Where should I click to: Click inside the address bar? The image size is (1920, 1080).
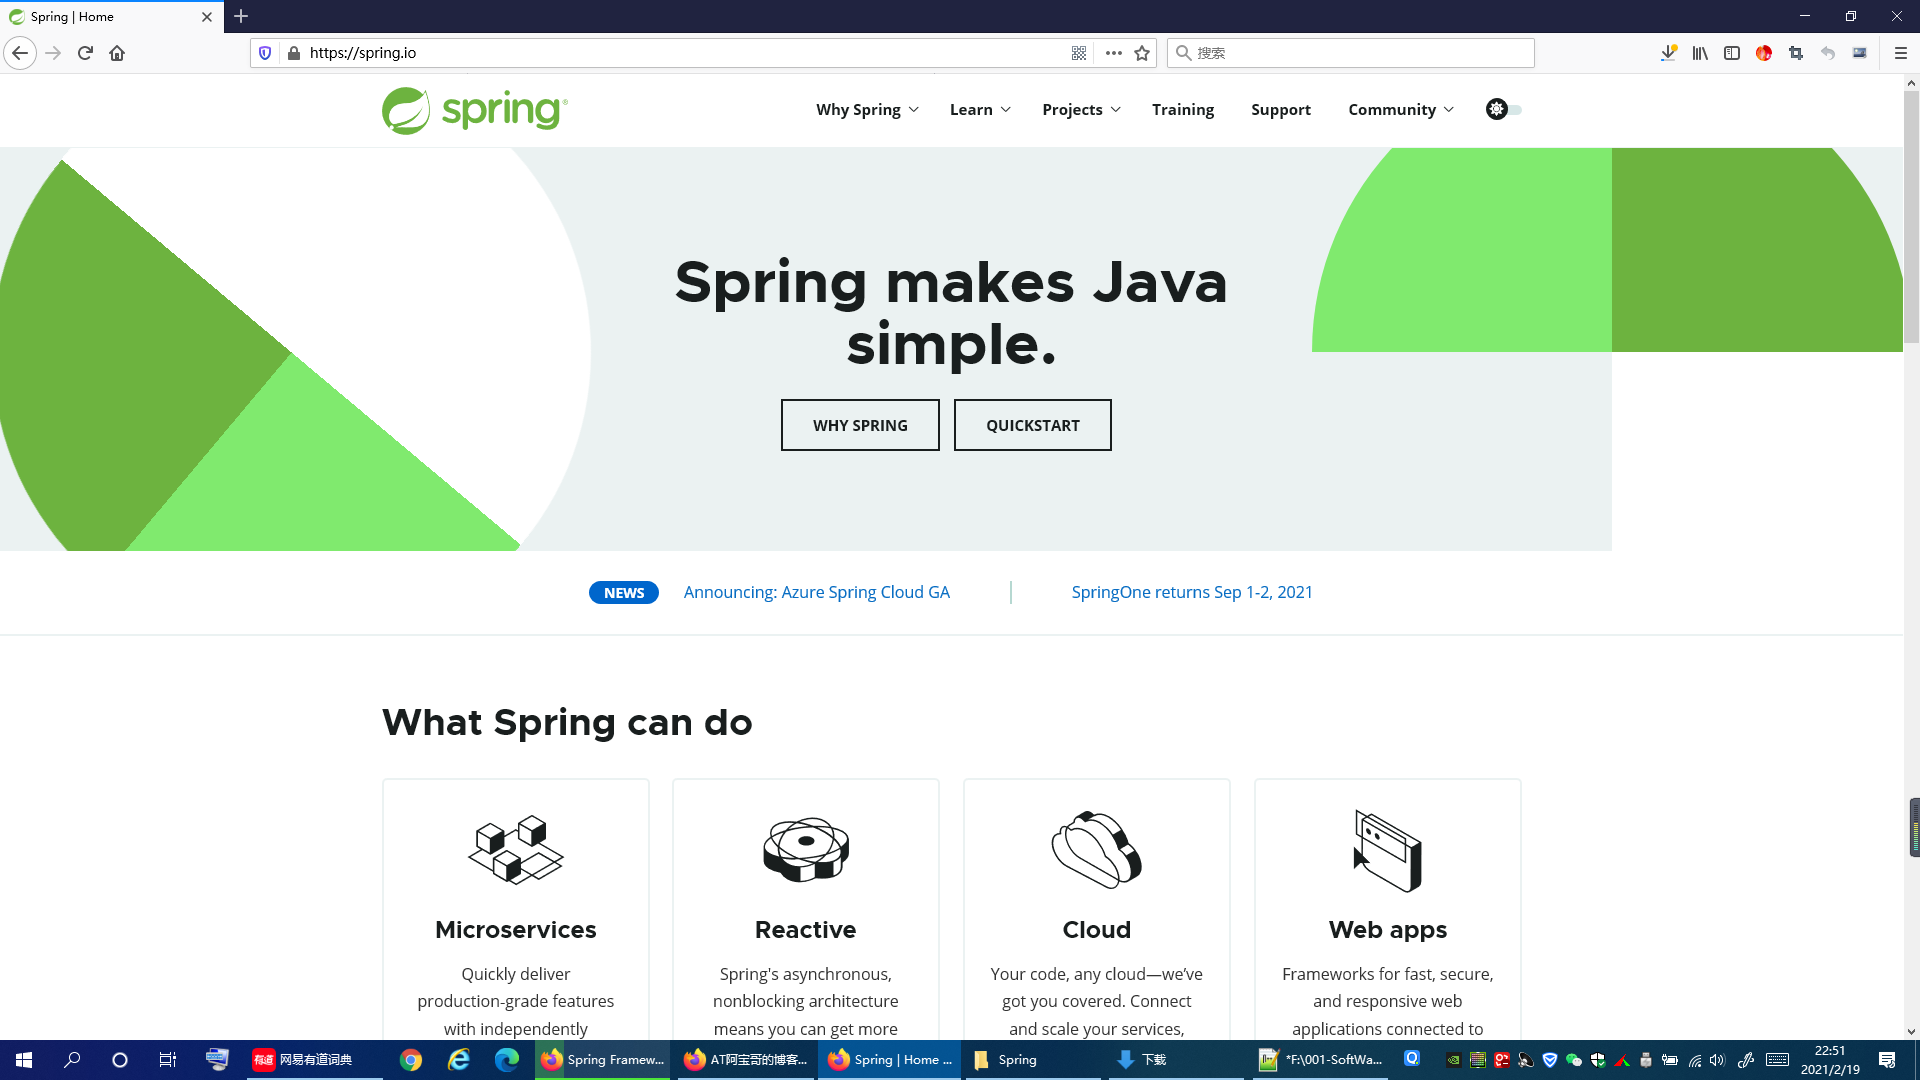pos(600,53)
